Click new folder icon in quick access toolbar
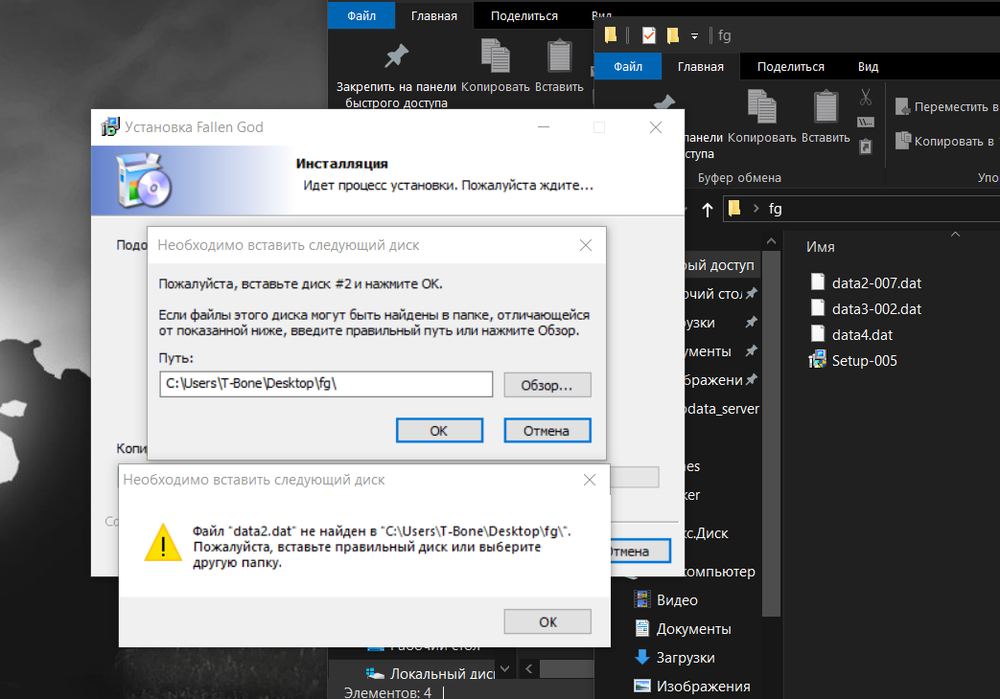The width and height of the screenshot is (1000, 699). coord(672,35)
